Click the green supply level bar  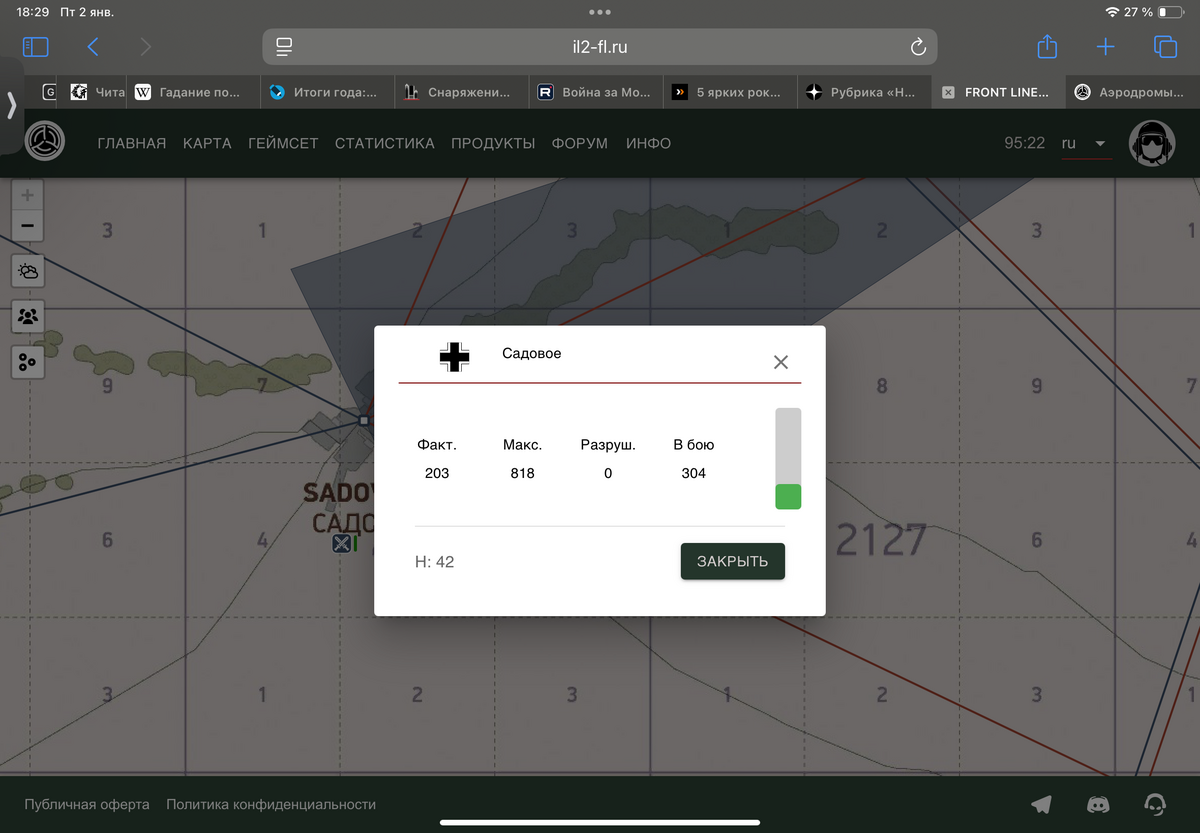point(788,496)
